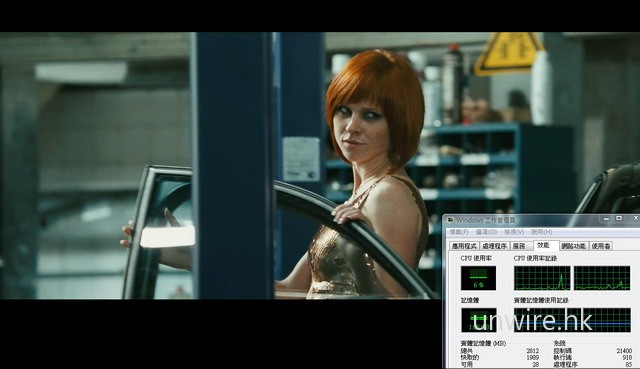Click the CPU 使用率 label
This screenshot has height=369, width=640.
[476, 258]
